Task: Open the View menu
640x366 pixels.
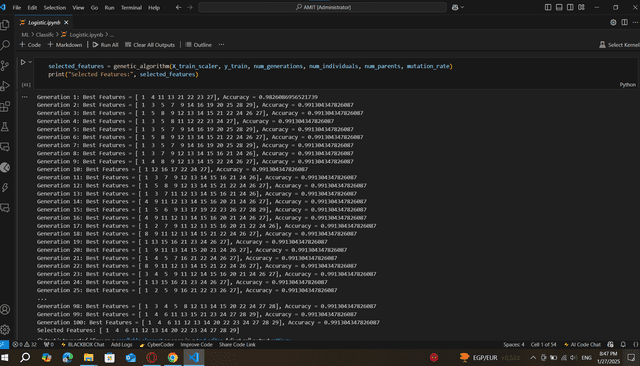Action: point(78,7)
